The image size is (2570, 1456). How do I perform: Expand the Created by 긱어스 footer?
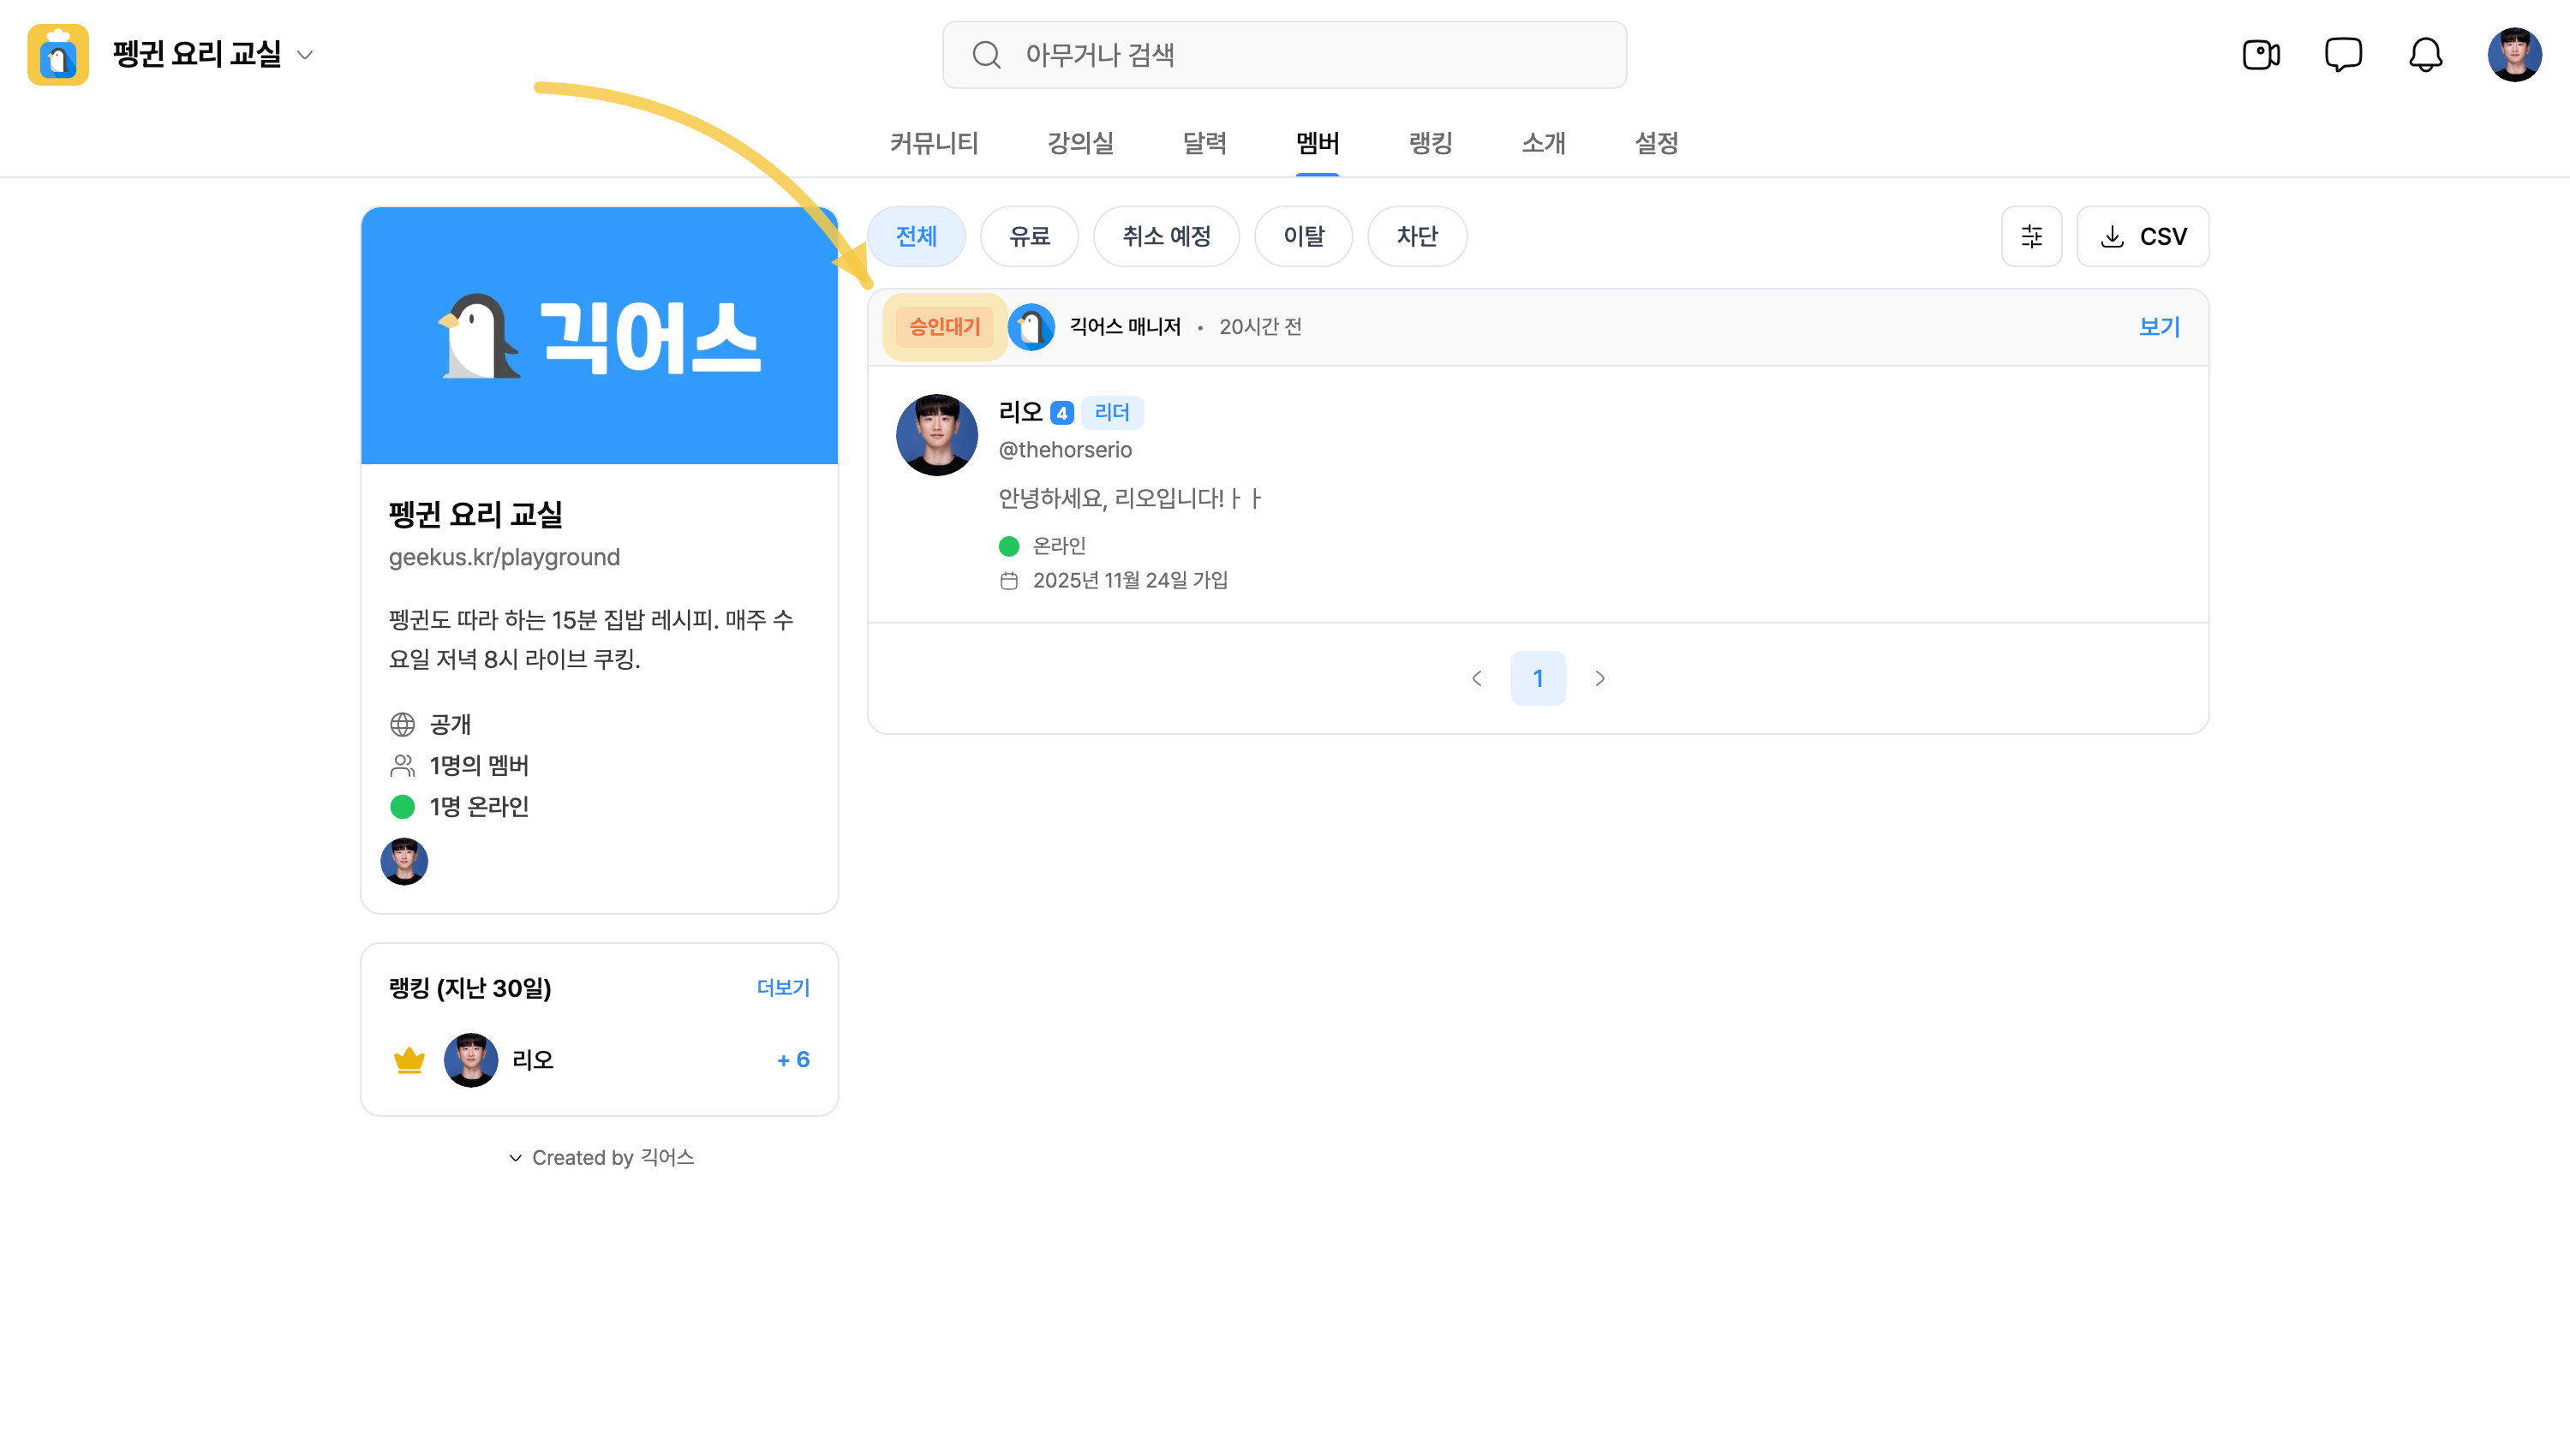pos(601,1157)
